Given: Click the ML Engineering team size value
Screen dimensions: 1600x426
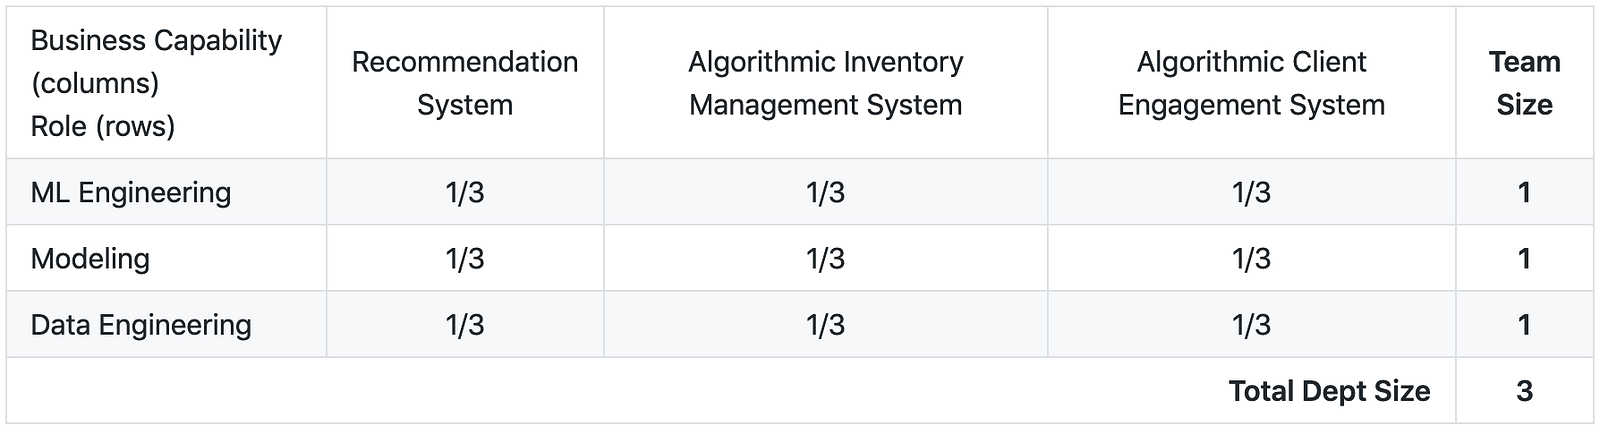Looking at the screenshot, I should pos(1524,192).
